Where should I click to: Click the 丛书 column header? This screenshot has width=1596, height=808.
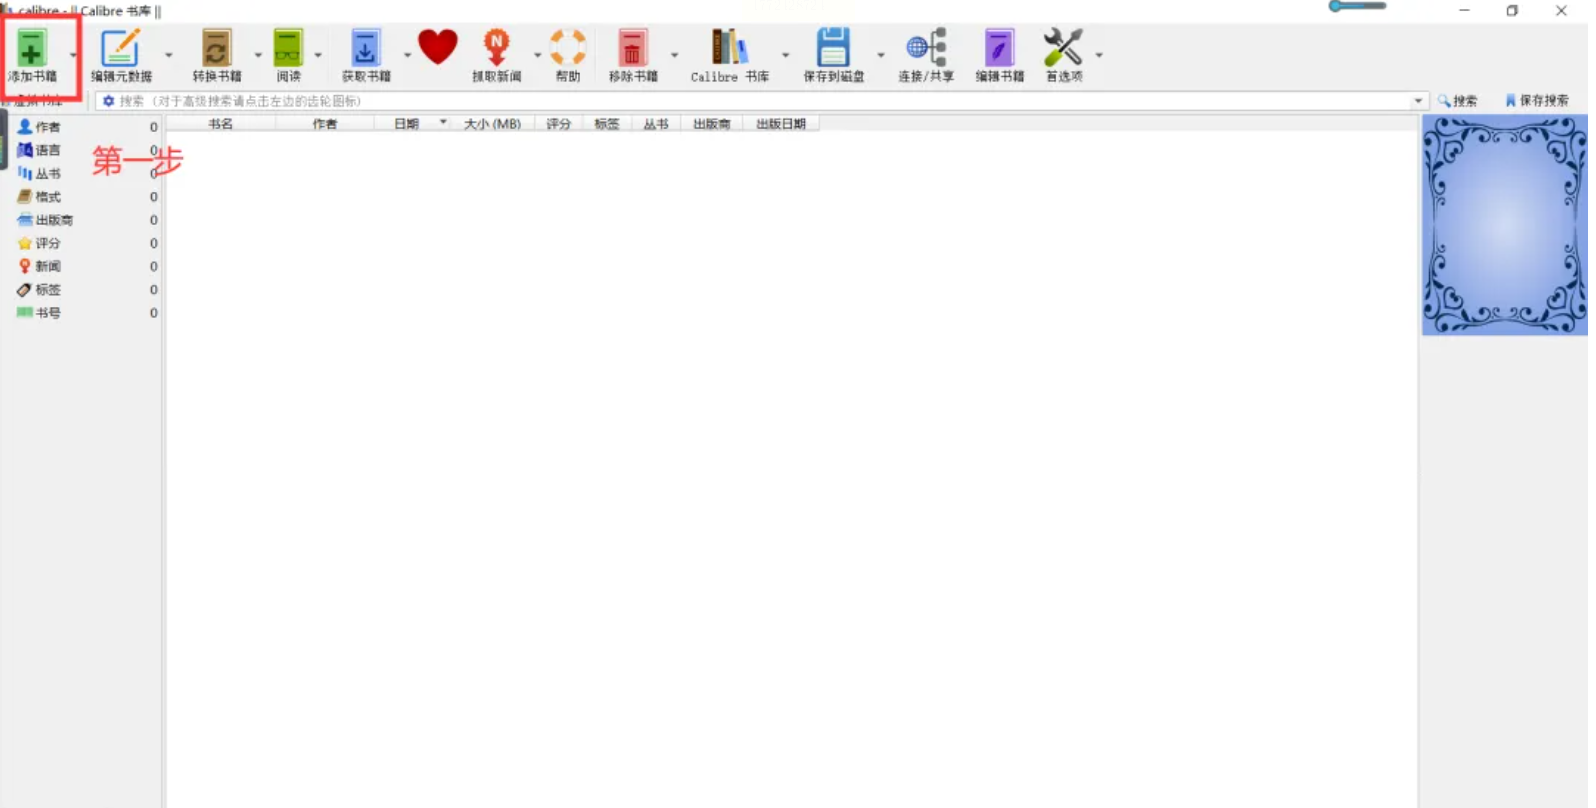click(x=656, y=124)
